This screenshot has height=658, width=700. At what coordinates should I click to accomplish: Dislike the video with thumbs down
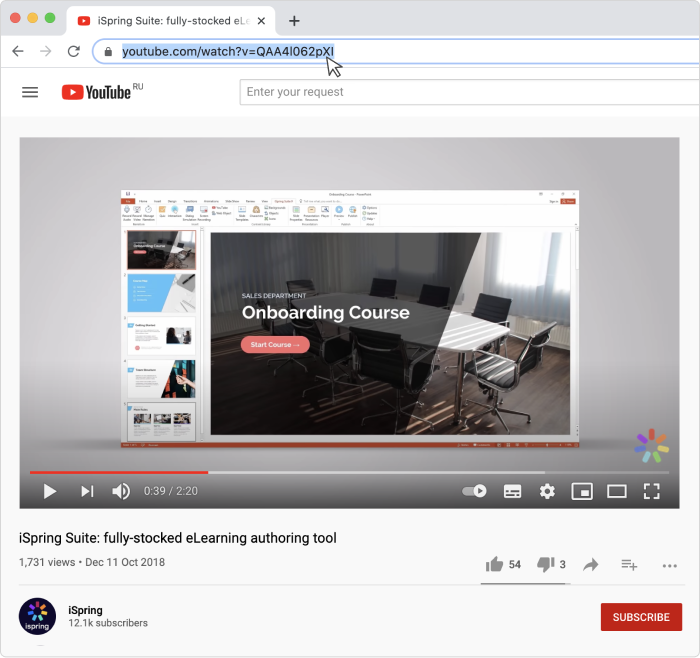click(x=546, y=565)
